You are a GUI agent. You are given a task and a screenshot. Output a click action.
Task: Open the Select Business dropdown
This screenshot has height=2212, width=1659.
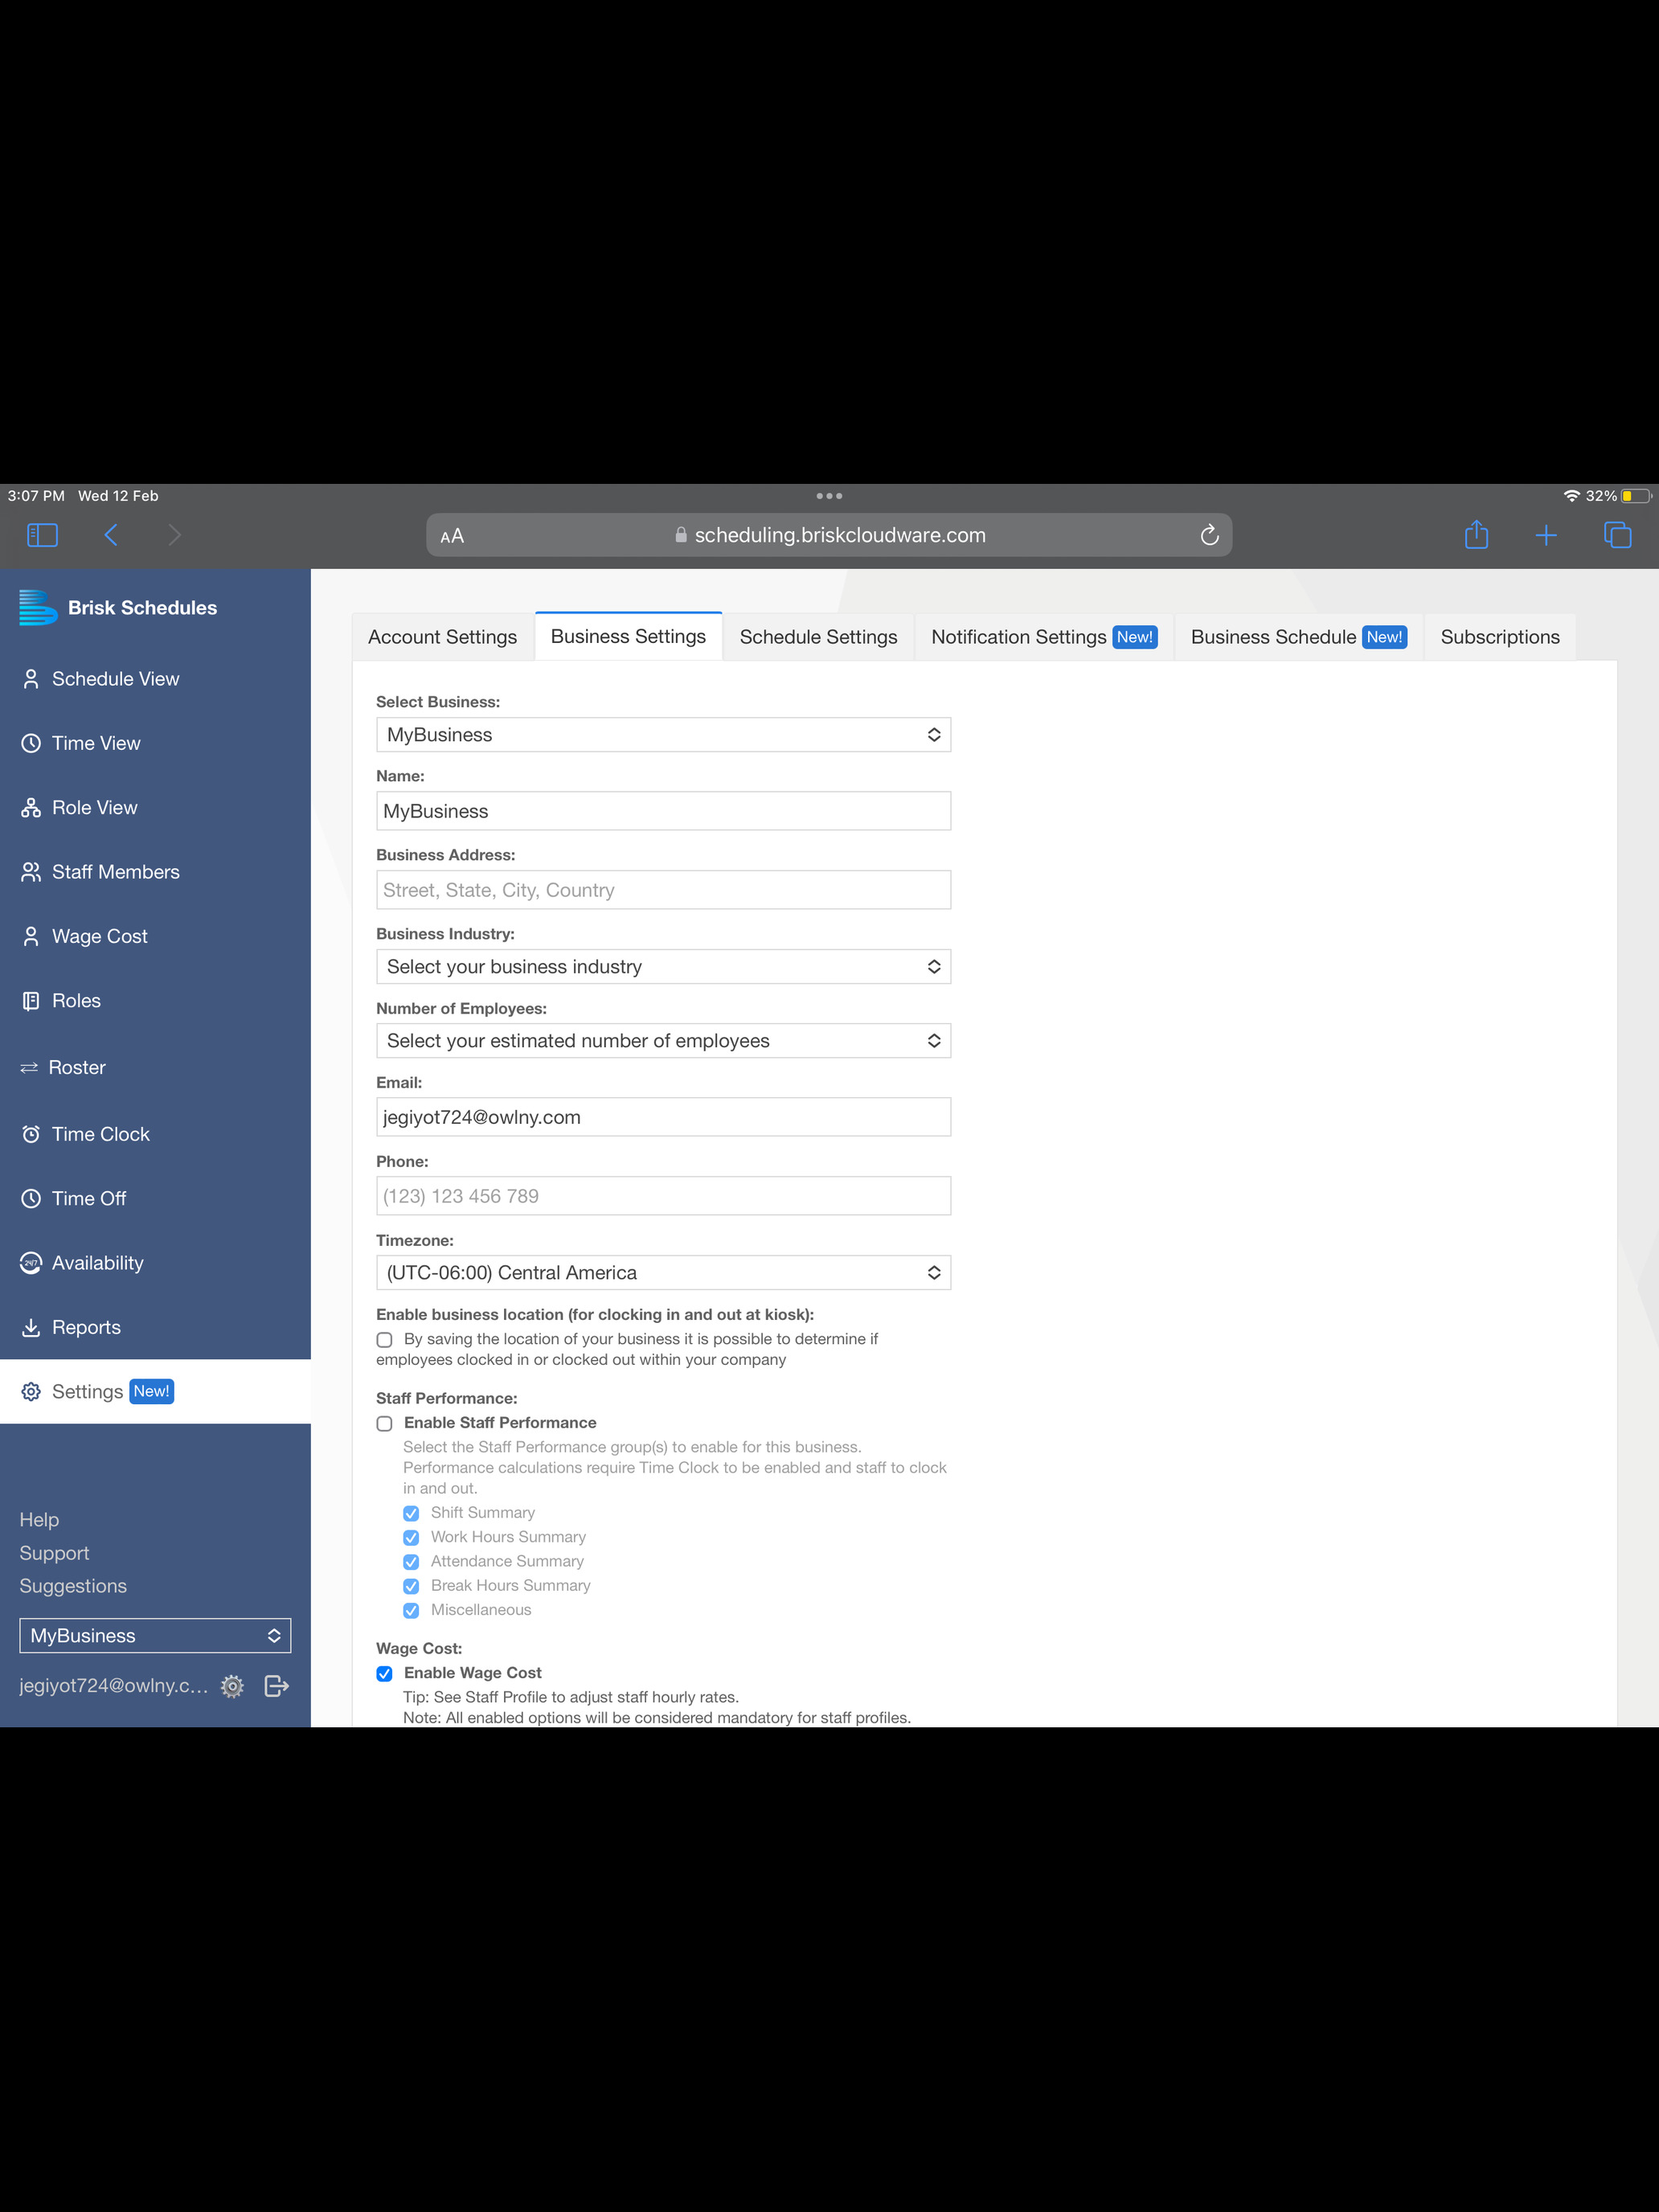(x=663, y=735)
